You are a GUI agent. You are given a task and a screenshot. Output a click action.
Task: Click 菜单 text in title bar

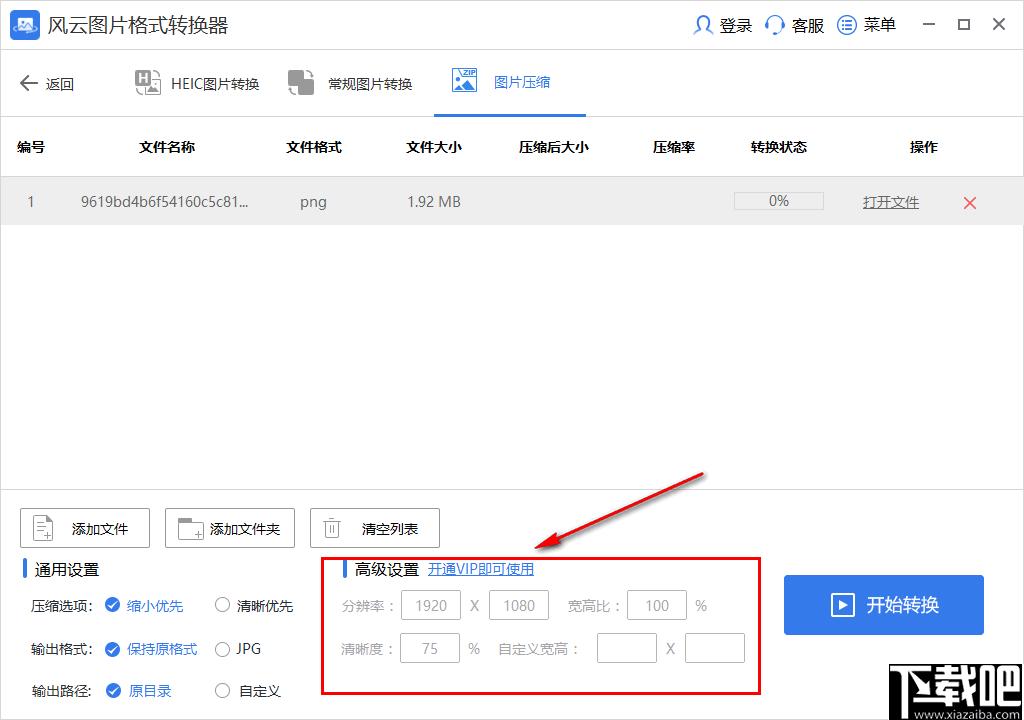click(x=880, y=25)
